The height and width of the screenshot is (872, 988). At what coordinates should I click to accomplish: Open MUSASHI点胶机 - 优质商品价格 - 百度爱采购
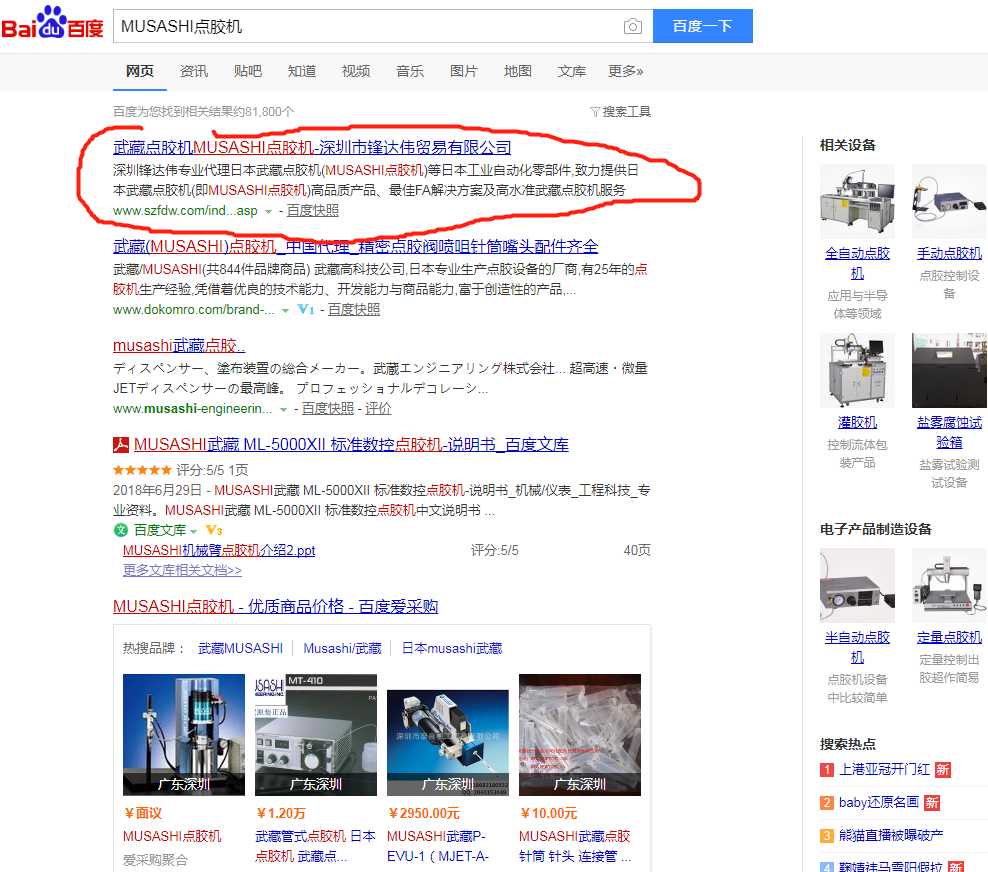point(275,606)
